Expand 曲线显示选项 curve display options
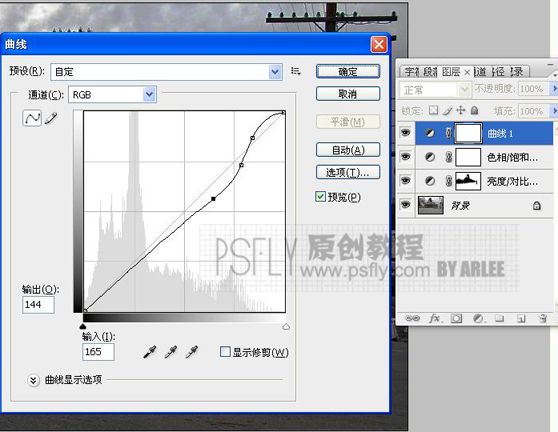 tap(33, 380)
